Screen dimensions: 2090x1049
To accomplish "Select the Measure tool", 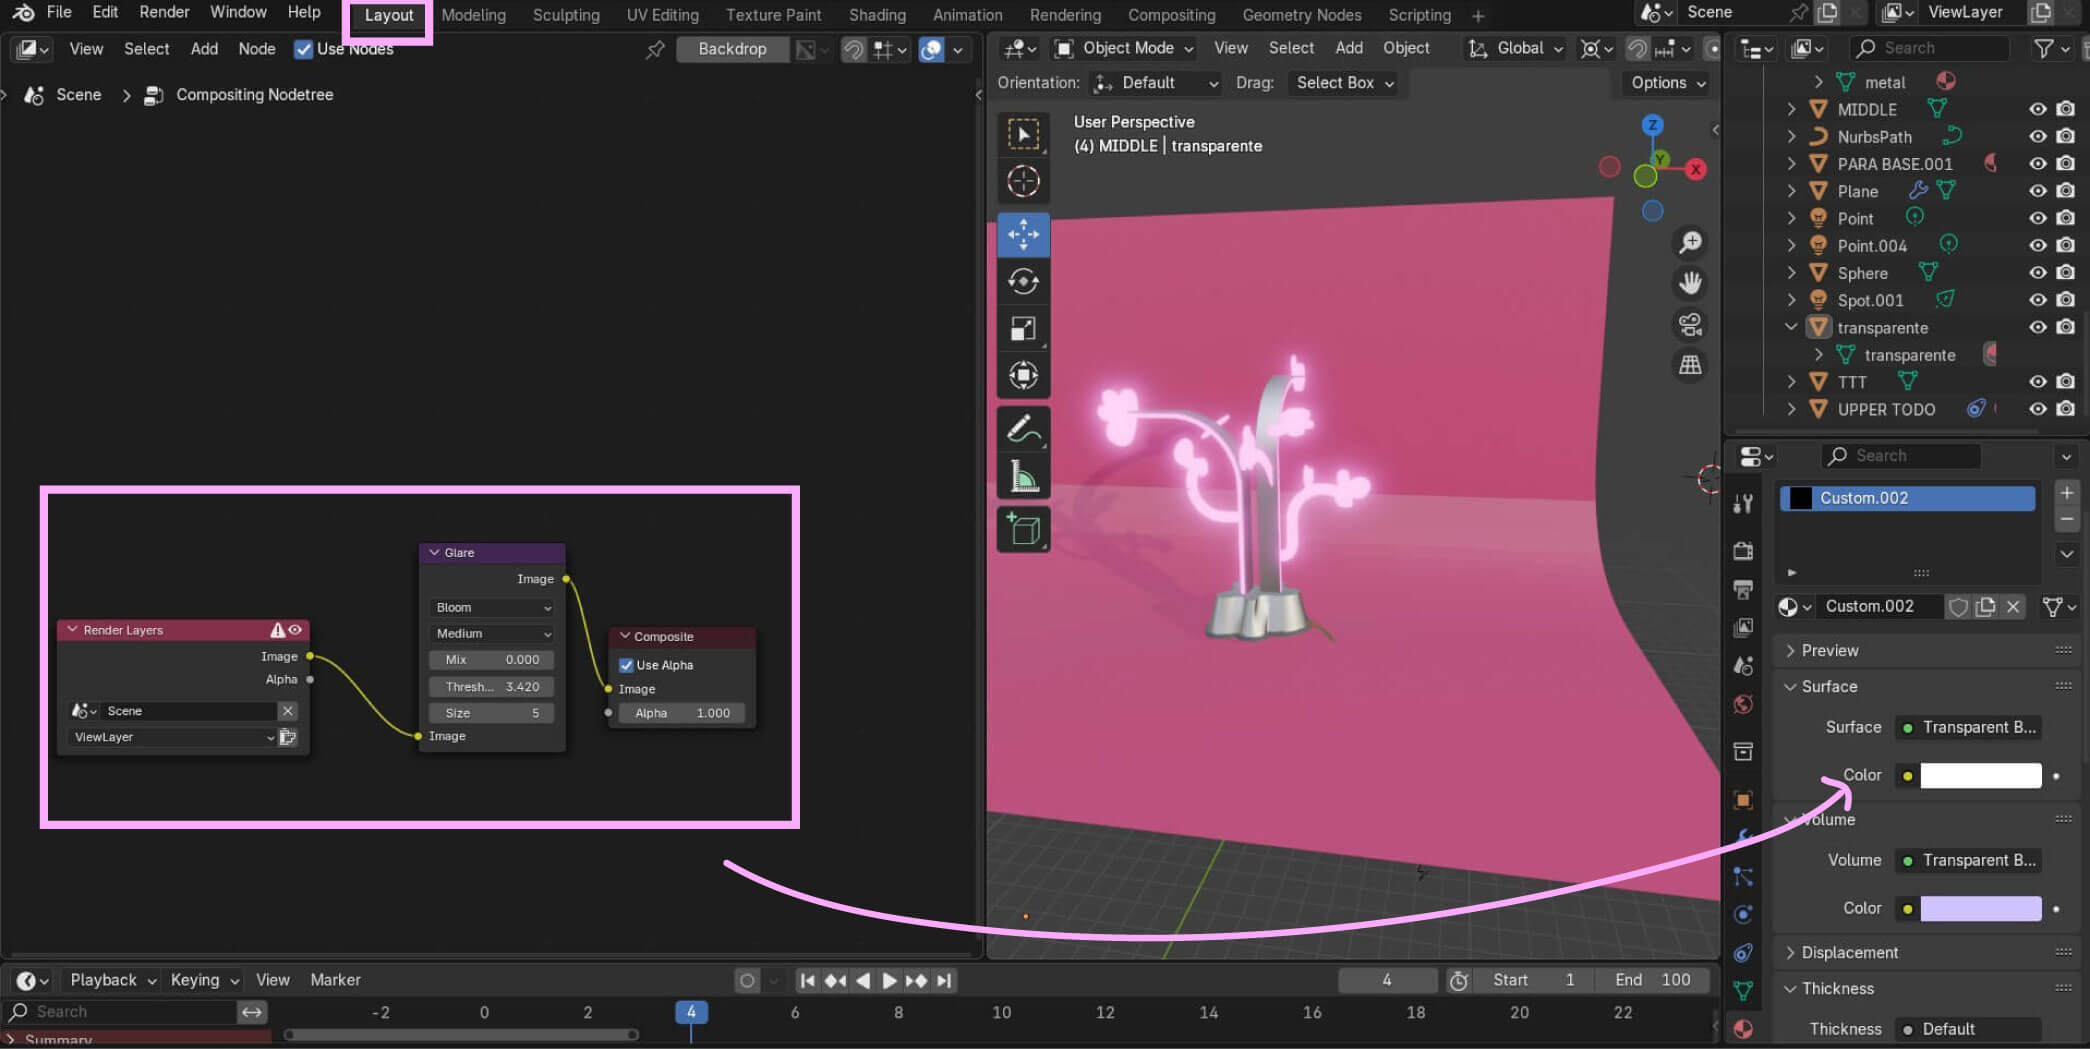I will coord(1023,476).
